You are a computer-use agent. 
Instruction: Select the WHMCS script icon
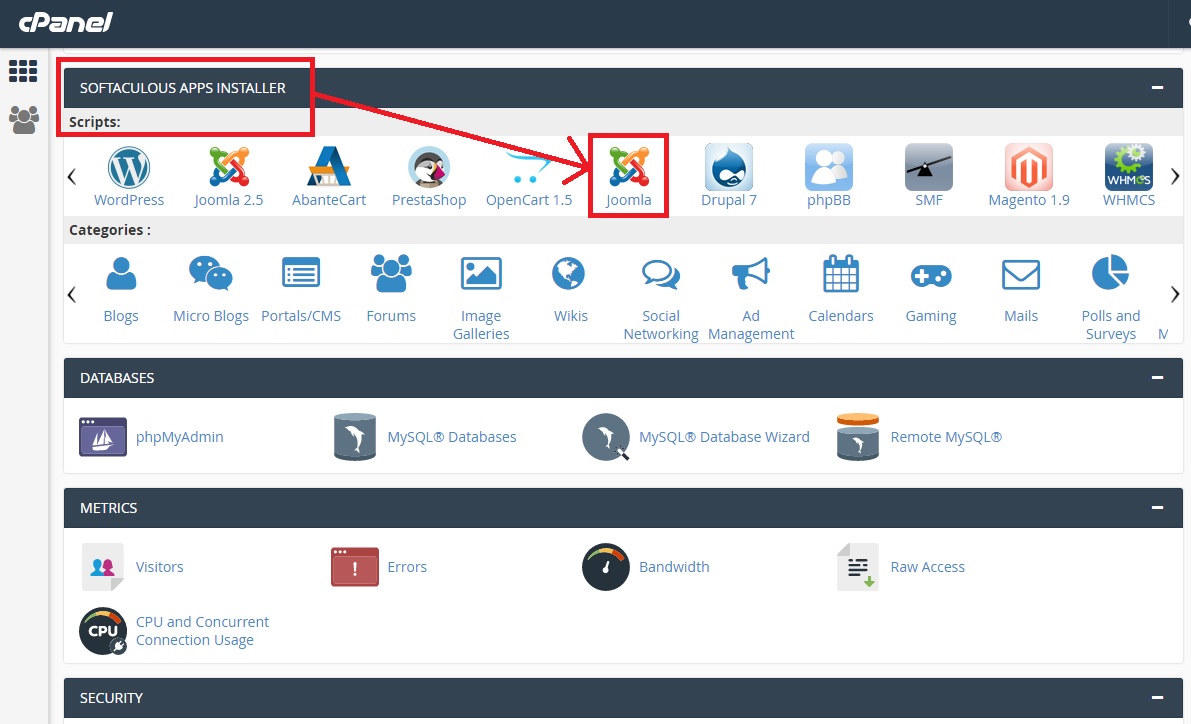1129,167
